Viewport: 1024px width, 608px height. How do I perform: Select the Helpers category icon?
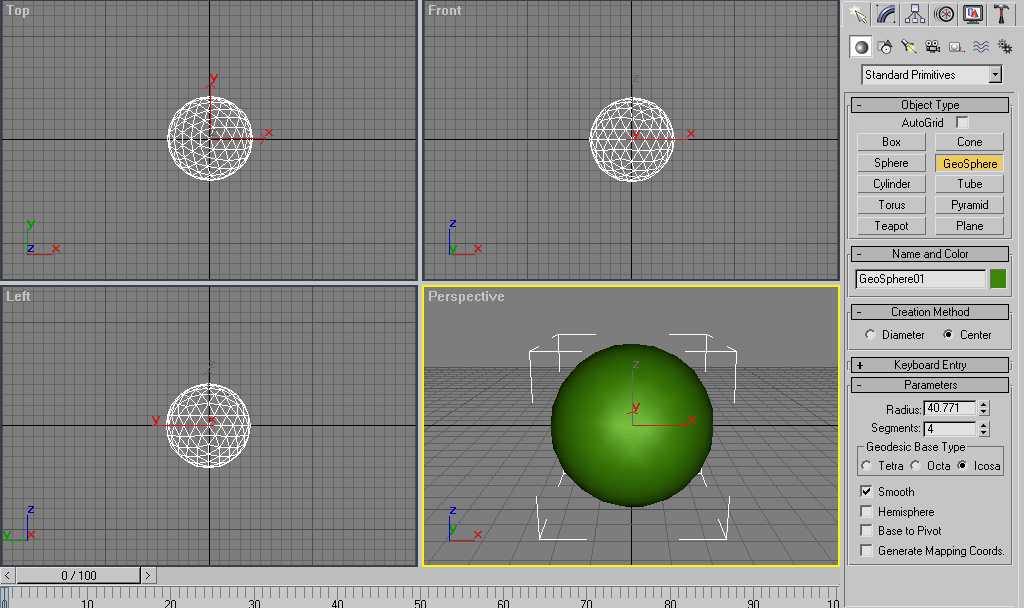957,47
